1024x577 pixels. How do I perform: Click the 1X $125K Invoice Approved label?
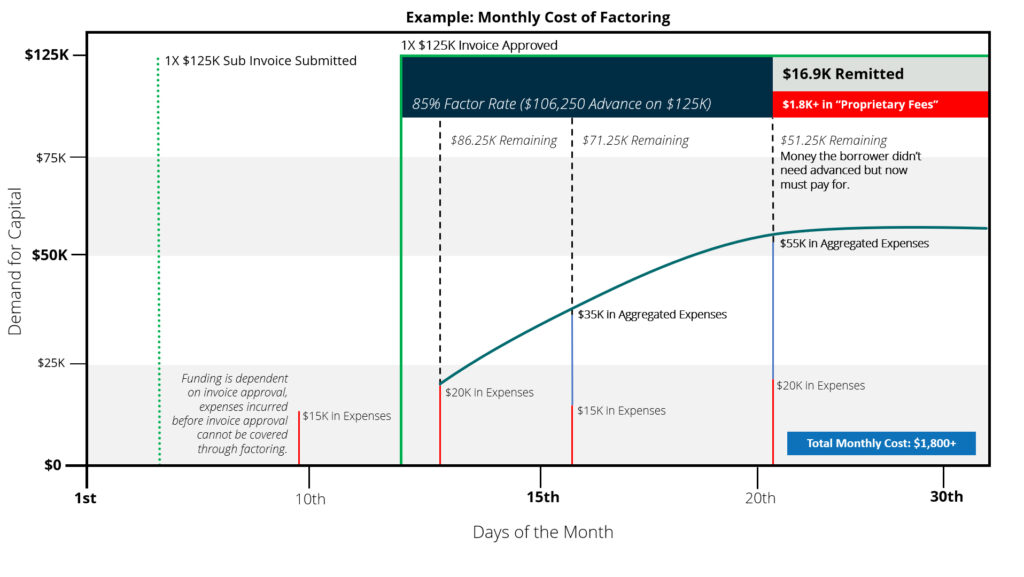pos(479,45)
